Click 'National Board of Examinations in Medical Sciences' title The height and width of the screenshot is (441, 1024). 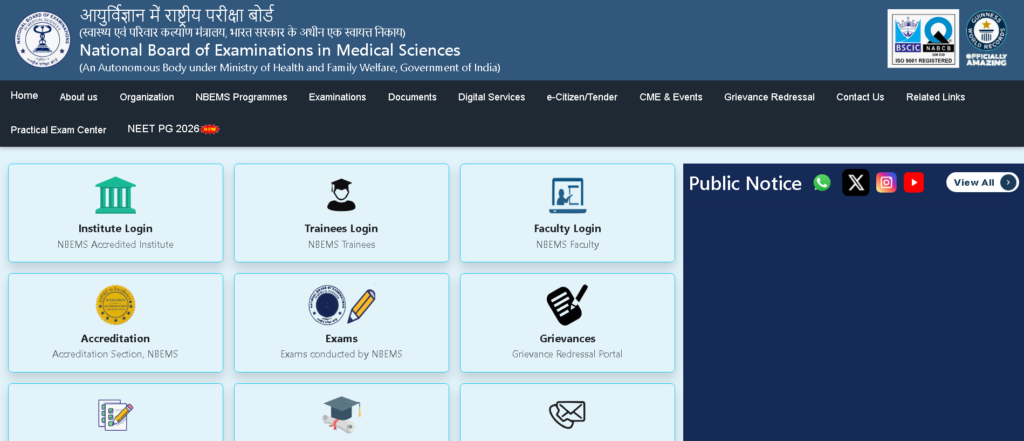click(270, 50)
